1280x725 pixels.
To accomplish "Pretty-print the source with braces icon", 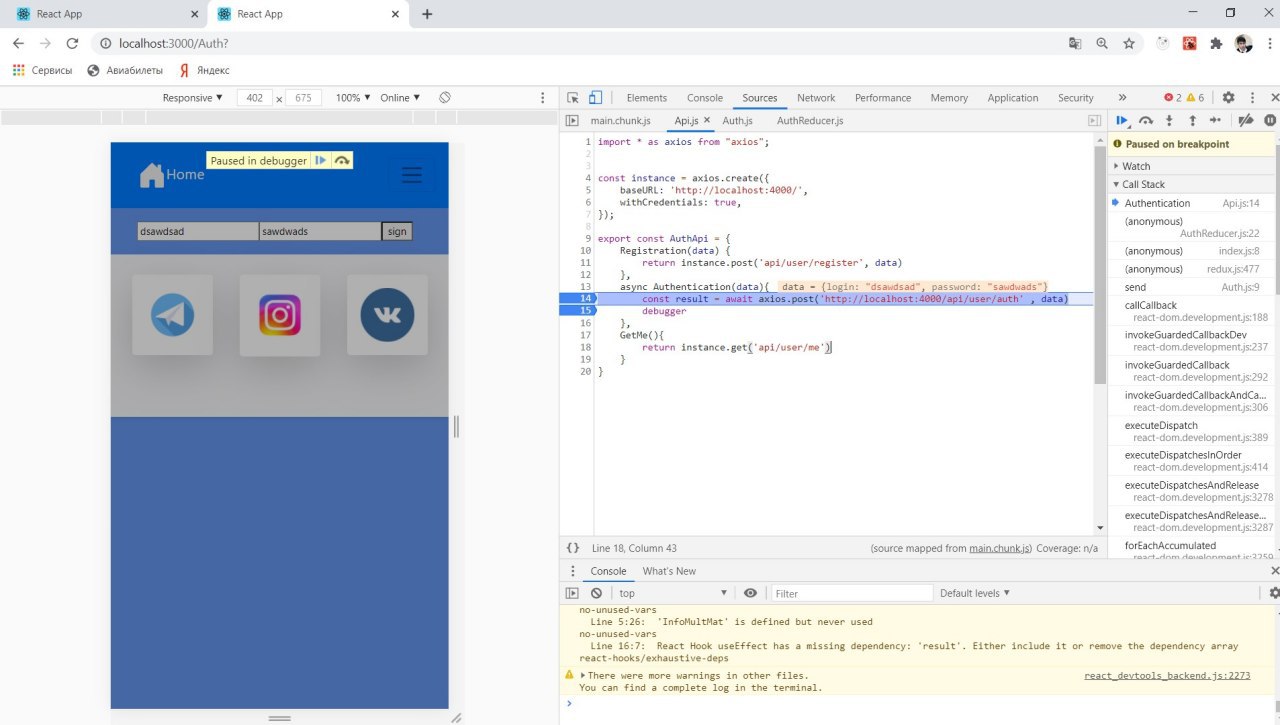I will pyautogui.click(x=573, y=548).
